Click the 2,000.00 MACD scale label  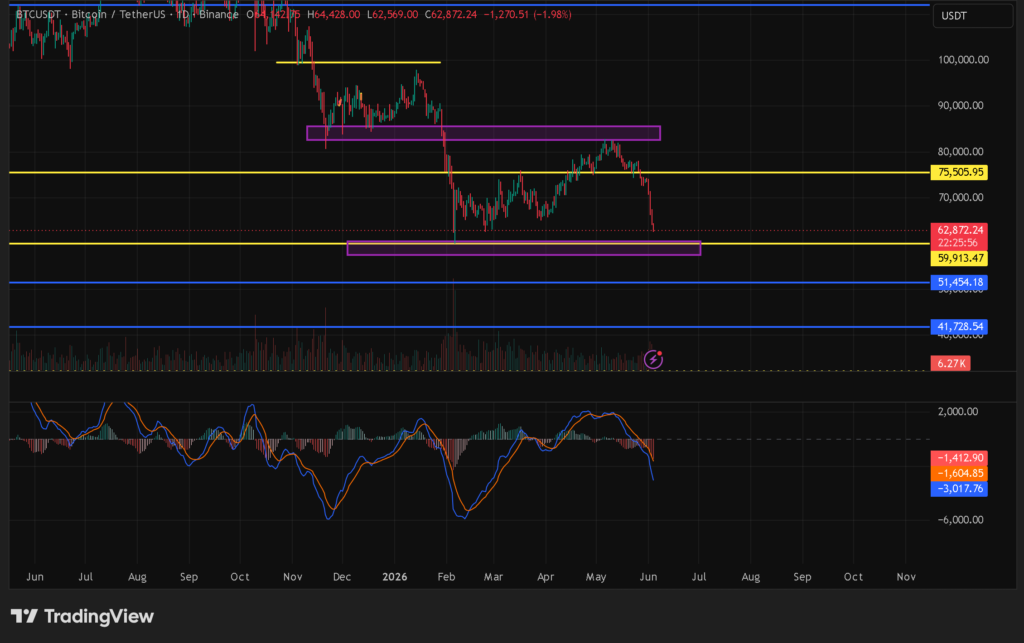pos(958,412)
